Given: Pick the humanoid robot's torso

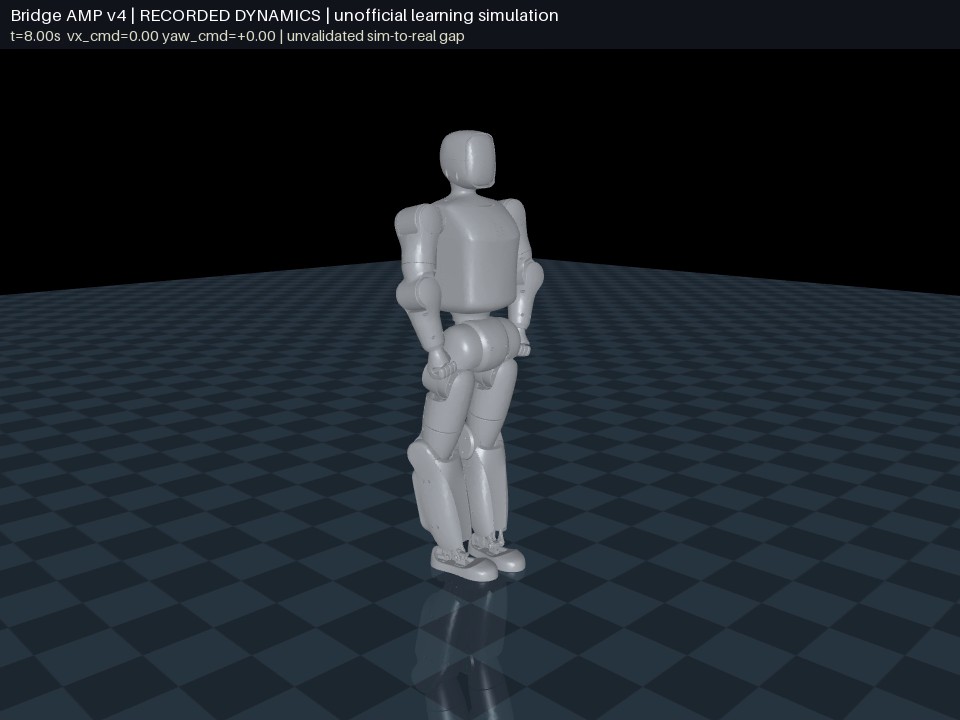Looking at the screenshot, I should pyautogui.click(x=476, y=255).
